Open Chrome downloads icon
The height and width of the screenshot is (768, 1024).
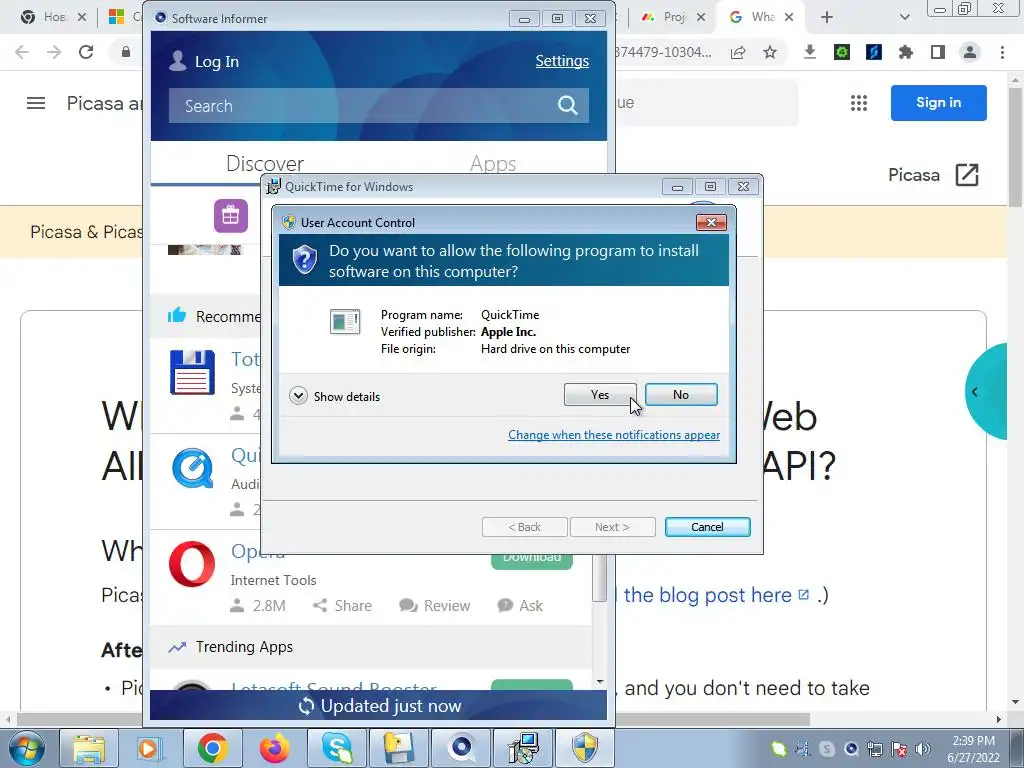(810, 52)
